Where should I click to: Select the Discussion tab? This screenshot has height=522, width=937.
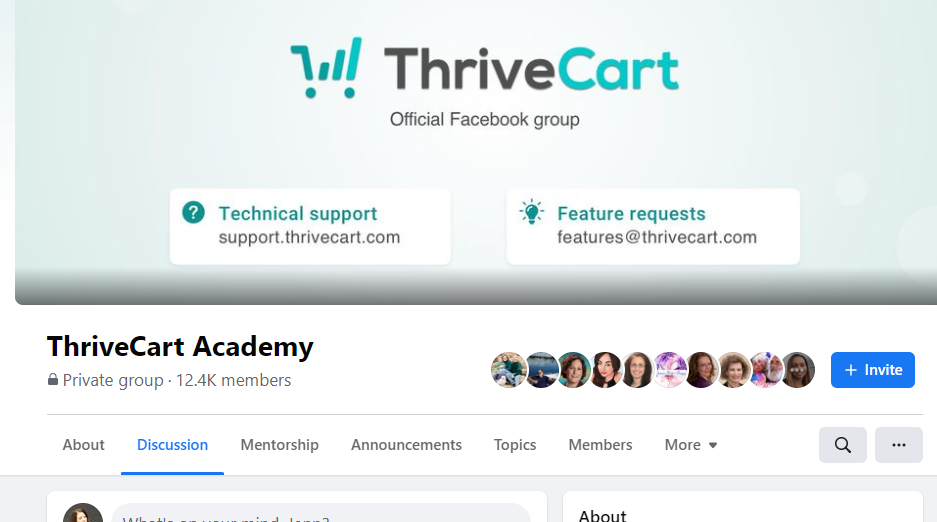(x=172, y=445)
